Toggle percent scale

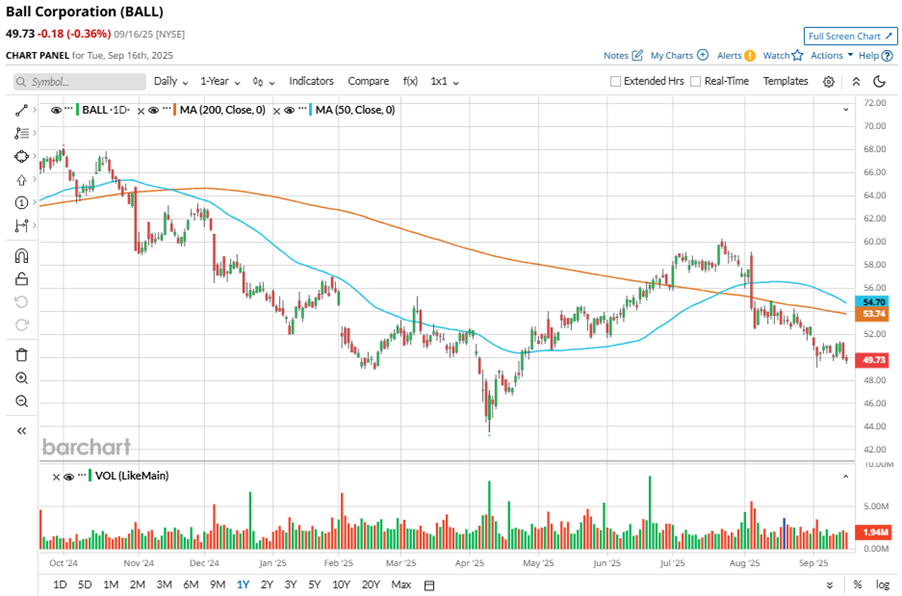[x=858, y=585]
